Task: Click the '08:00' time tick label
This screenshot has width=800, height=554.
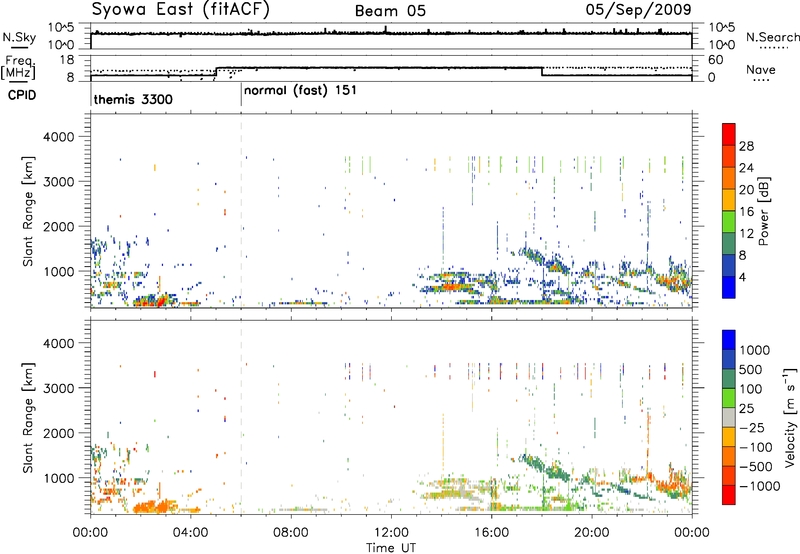Action: coord(291,533)
